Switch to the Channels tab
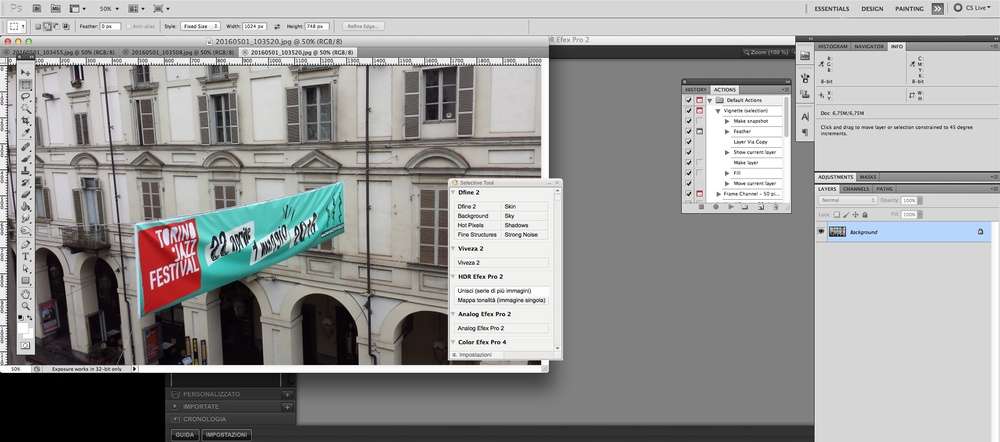 (x=855, y=188)
